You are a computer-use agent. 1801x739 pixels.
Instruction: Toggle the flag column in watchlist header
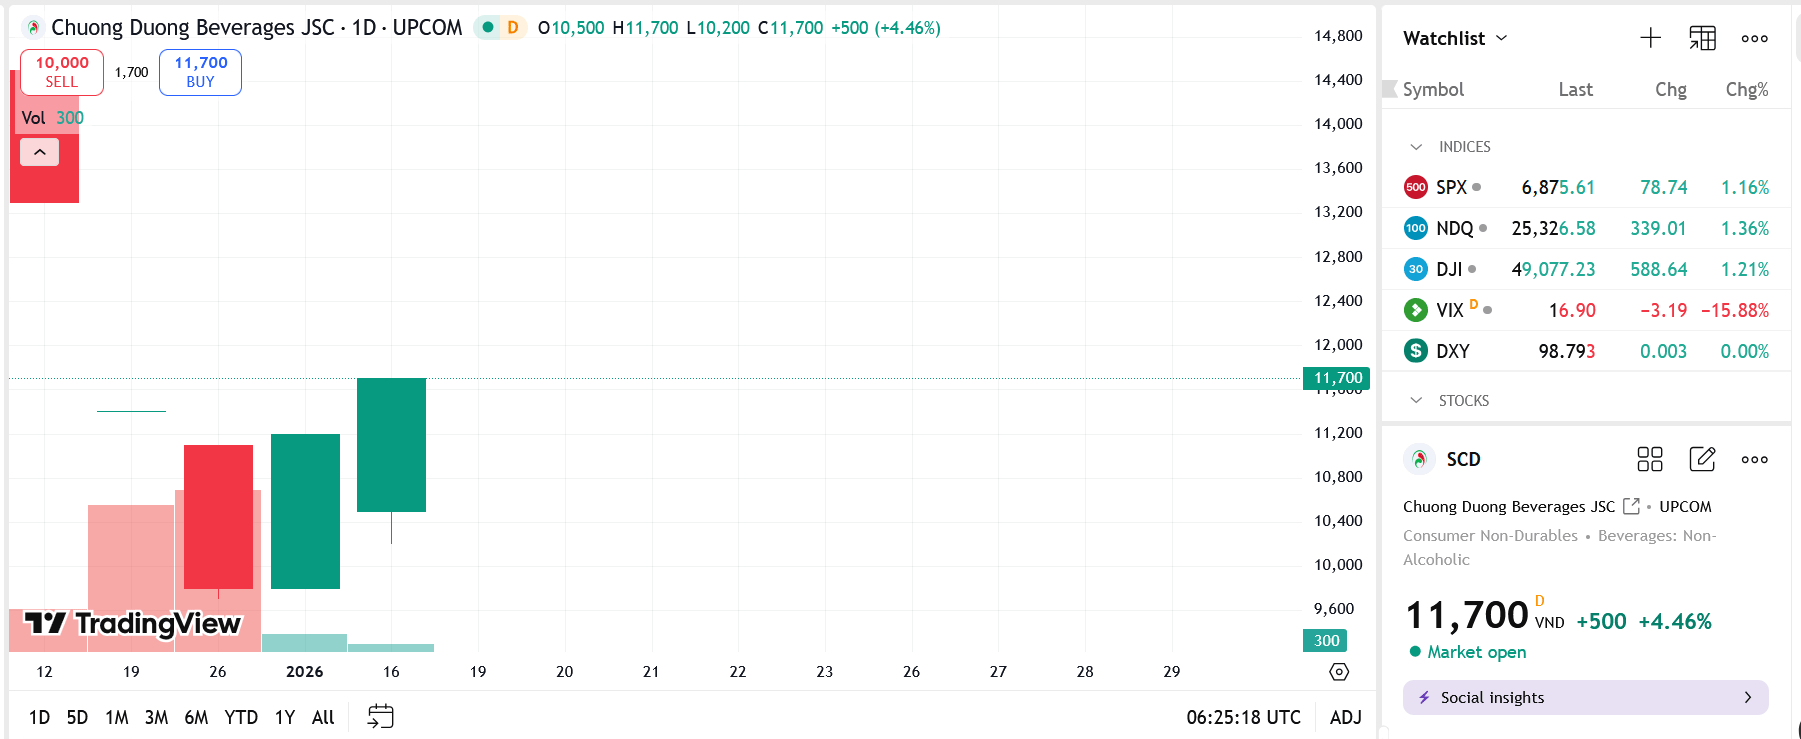coord(1390,89)
